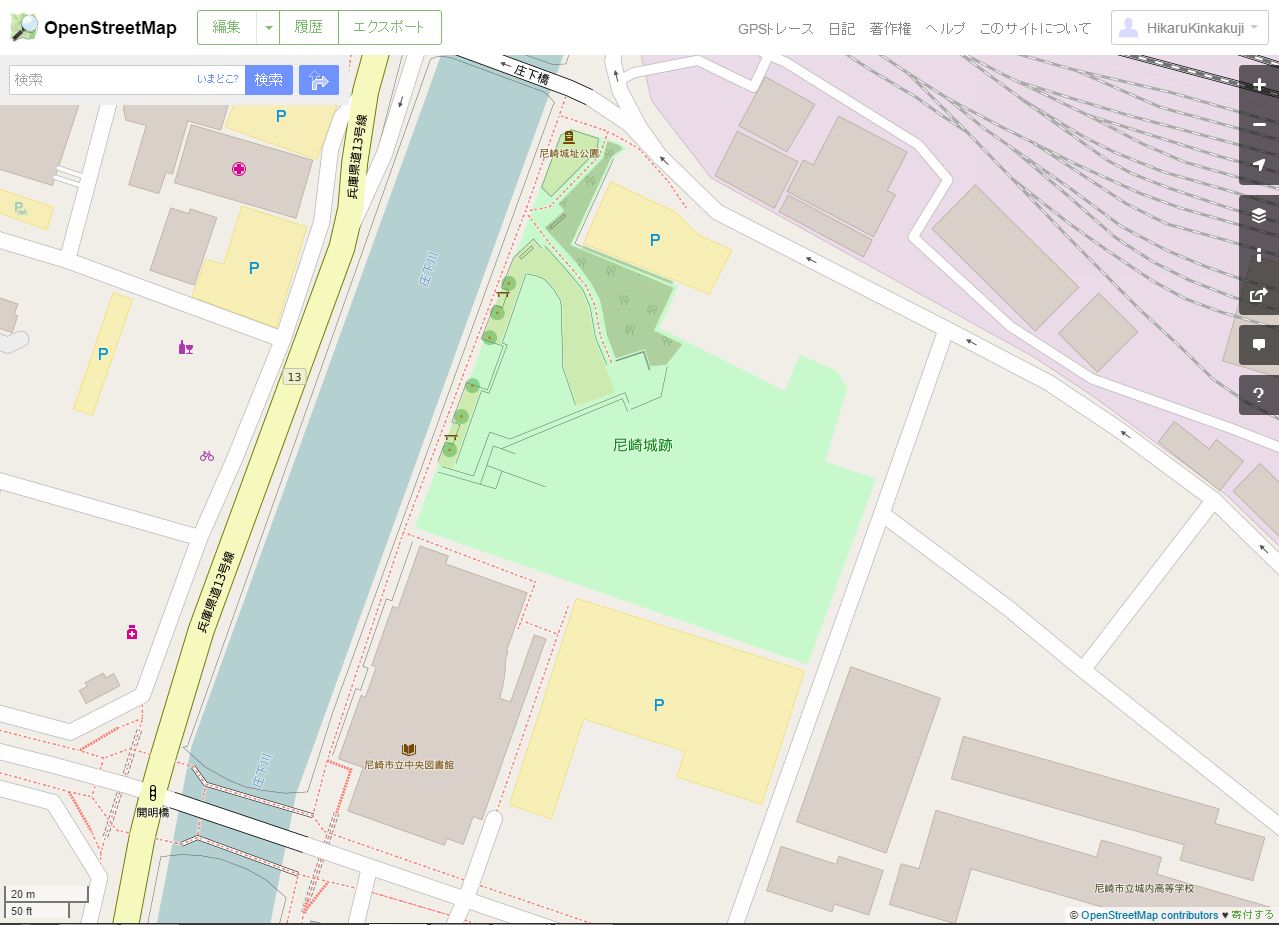
Task: Open directions with the arrow button
Action: pyautogui.click(x=319, y=80)
